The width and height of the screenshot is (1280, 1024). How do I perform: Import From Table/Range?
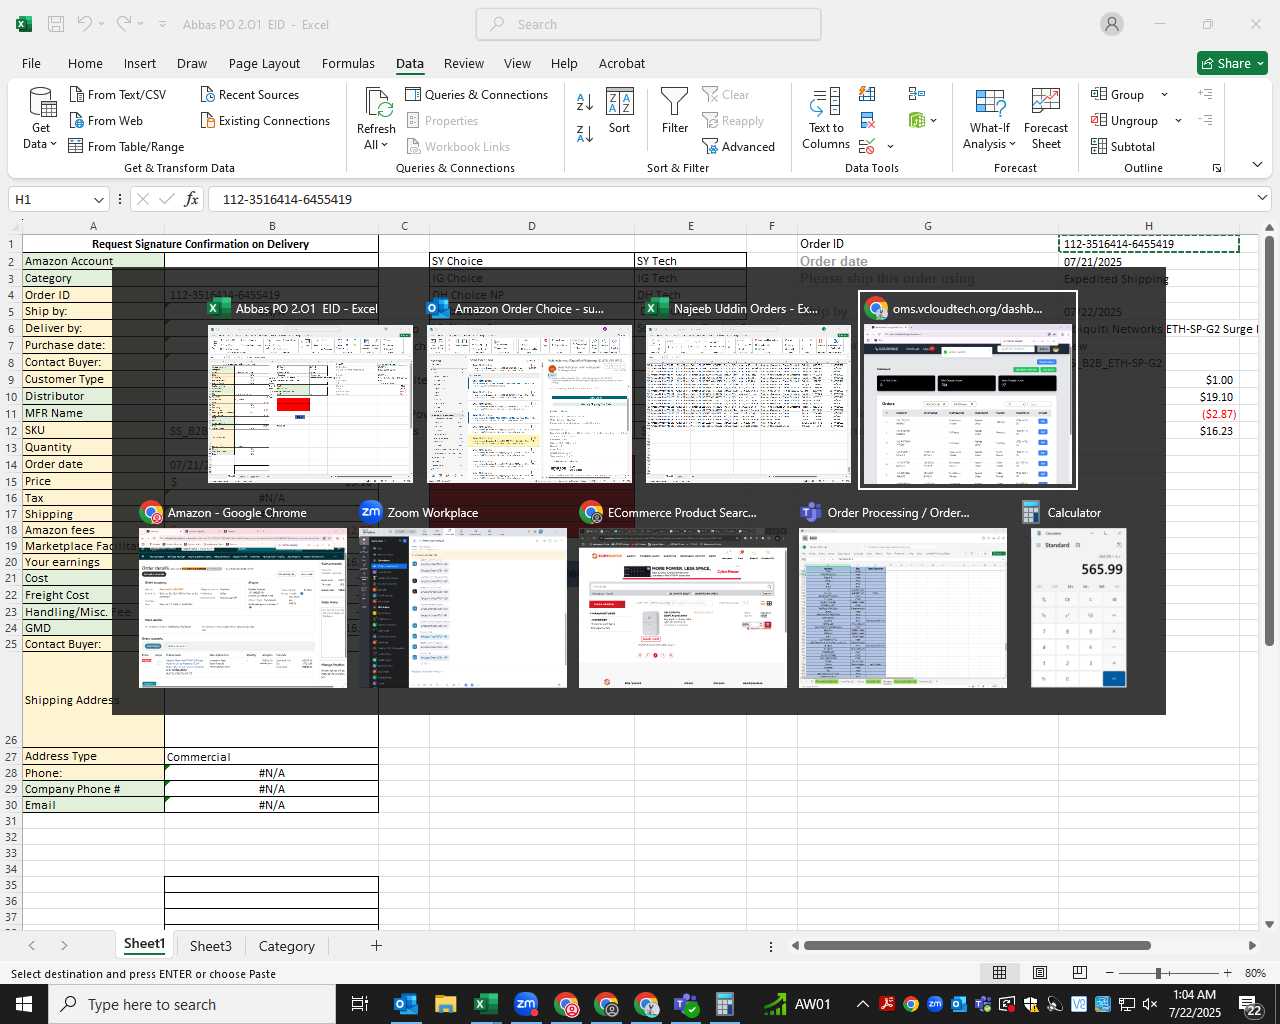coord(126,147)
